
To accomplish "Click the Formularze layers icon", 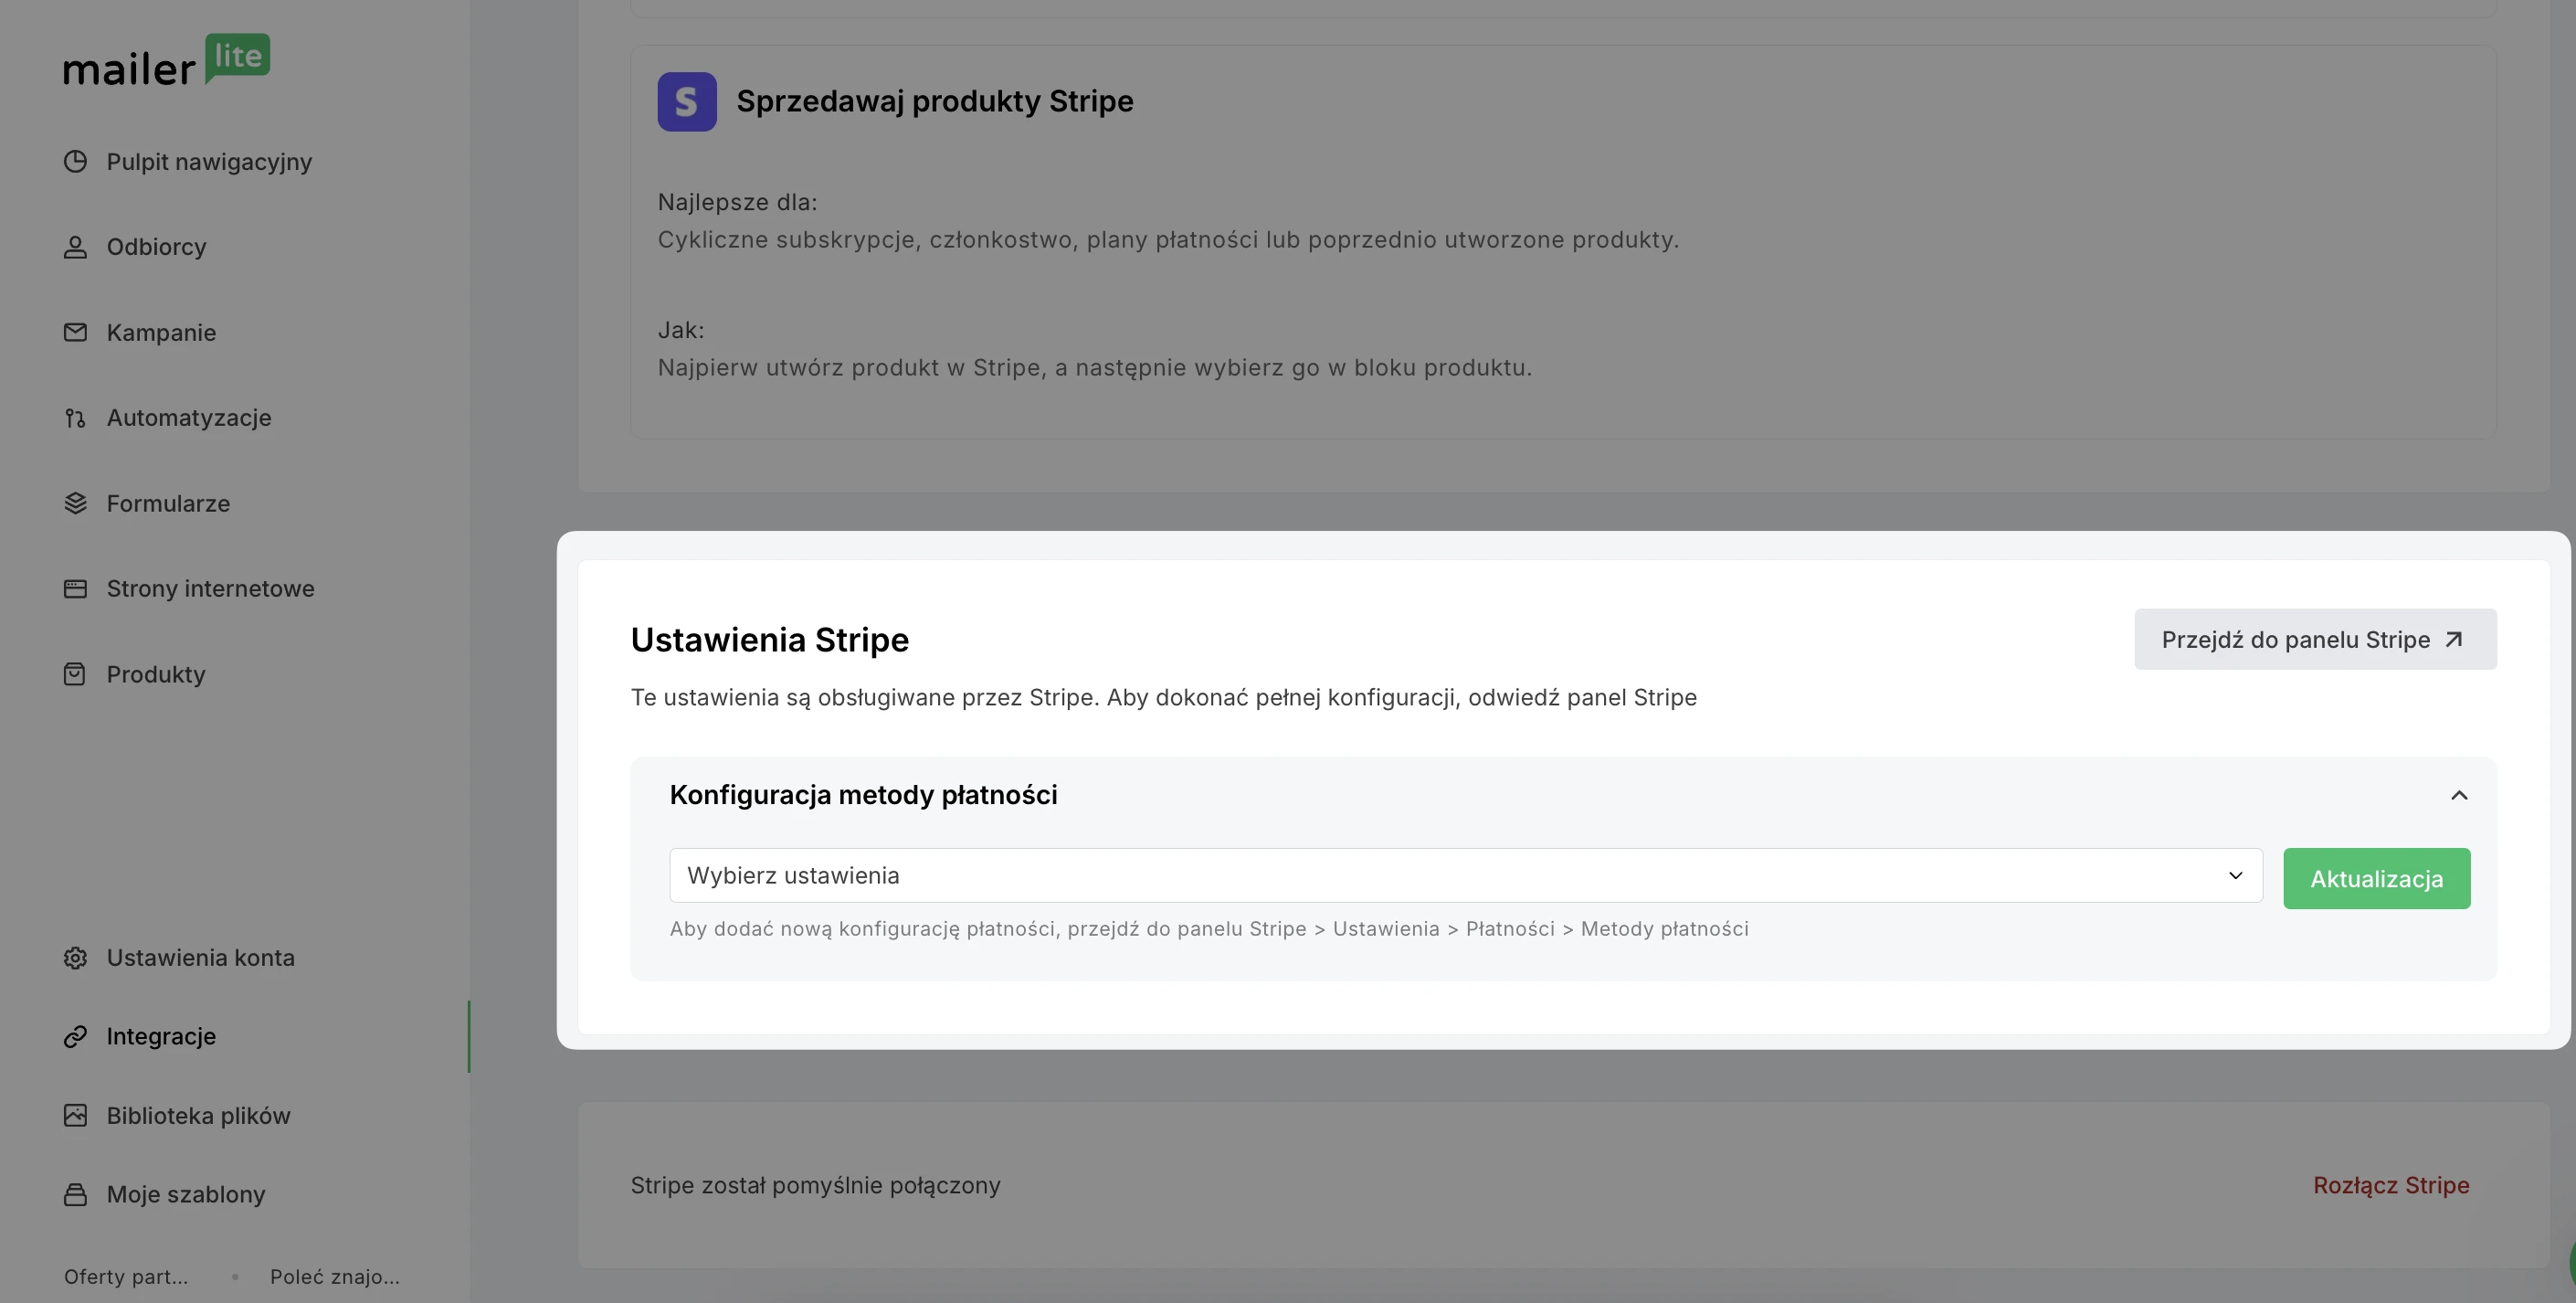I will pos(75,503).
